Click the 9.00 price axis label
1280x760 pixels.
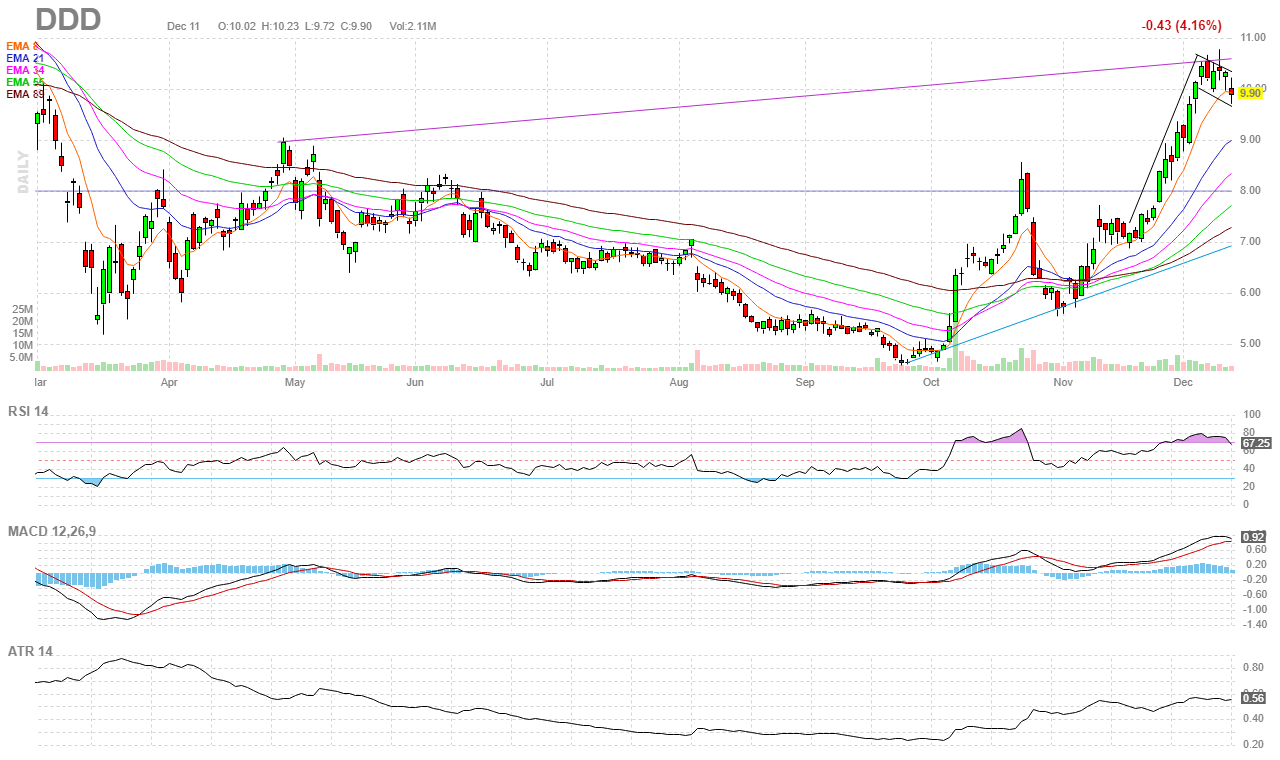[1251, 139]
